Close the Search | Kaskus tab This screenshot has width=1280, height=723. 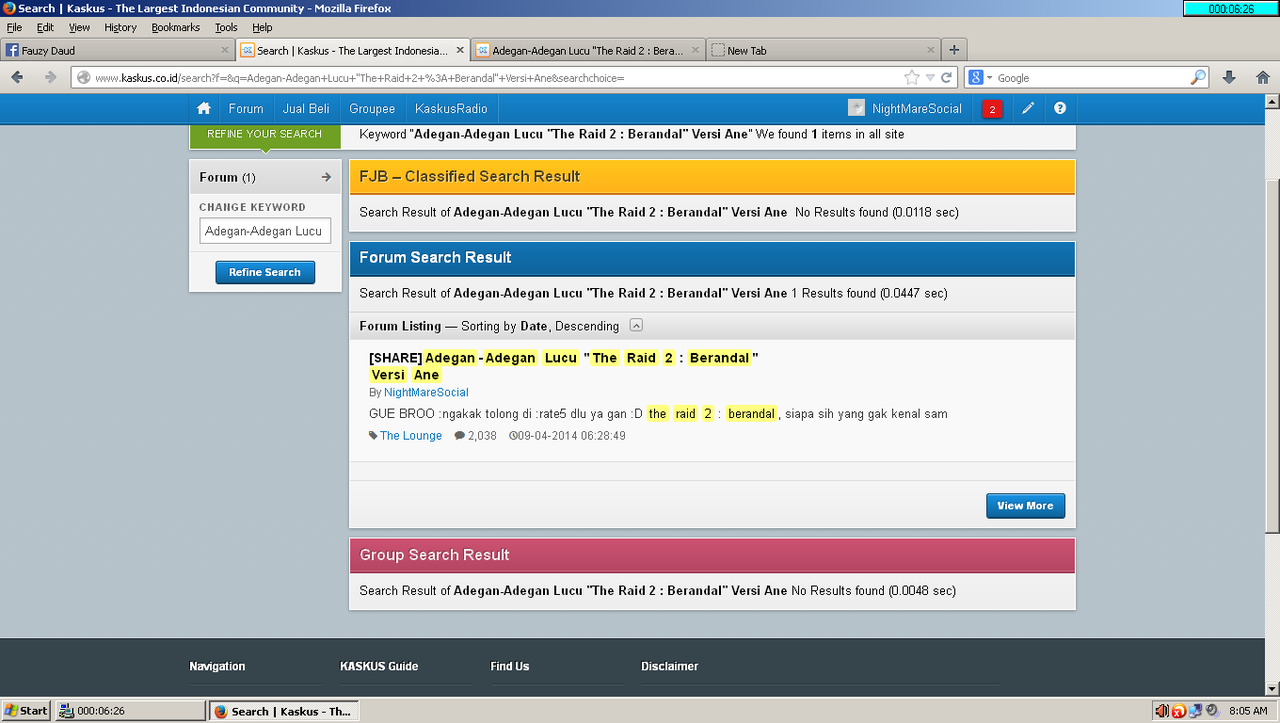[461, 50]
